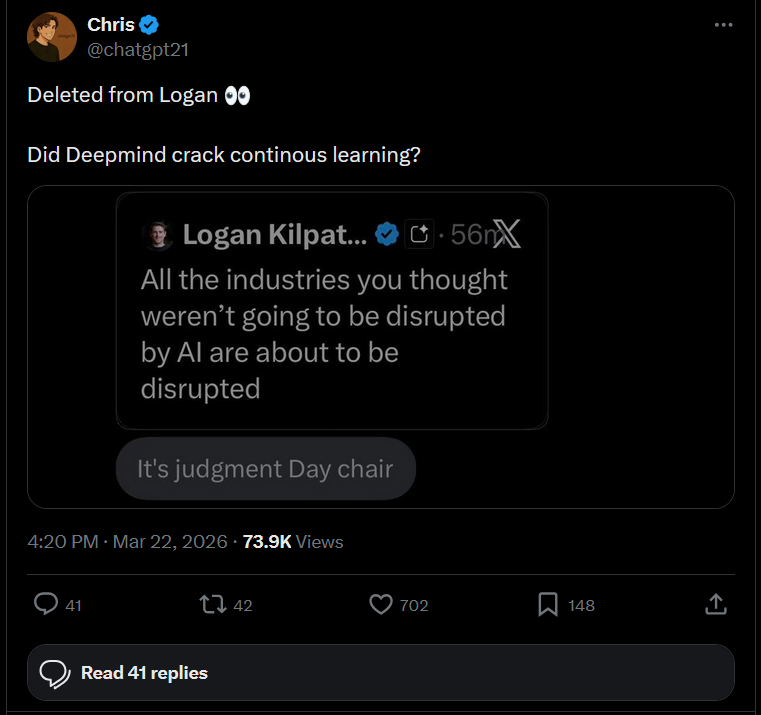Click the It's judgment Day chair bubble
This screenshot has height=715, width=761.
pos(265,468)
